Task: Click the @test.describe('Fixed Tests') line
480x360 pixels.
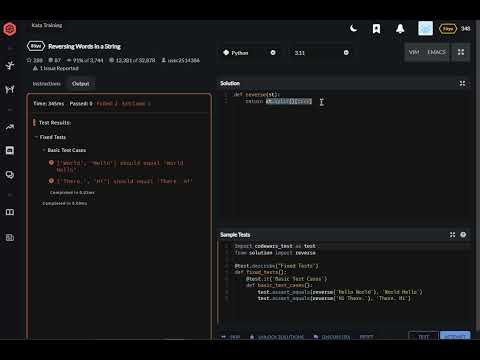Action: [276, 266]
